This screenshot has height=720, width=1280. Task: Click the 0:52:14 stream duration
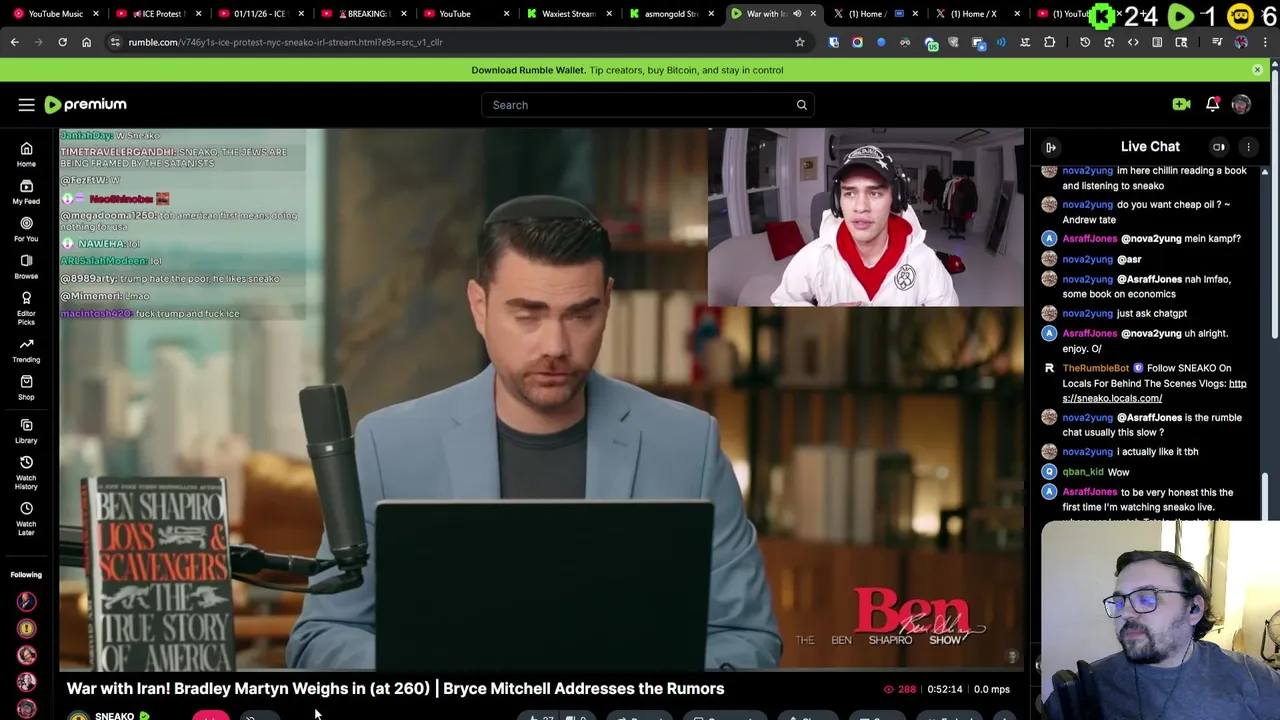[945, 689]
